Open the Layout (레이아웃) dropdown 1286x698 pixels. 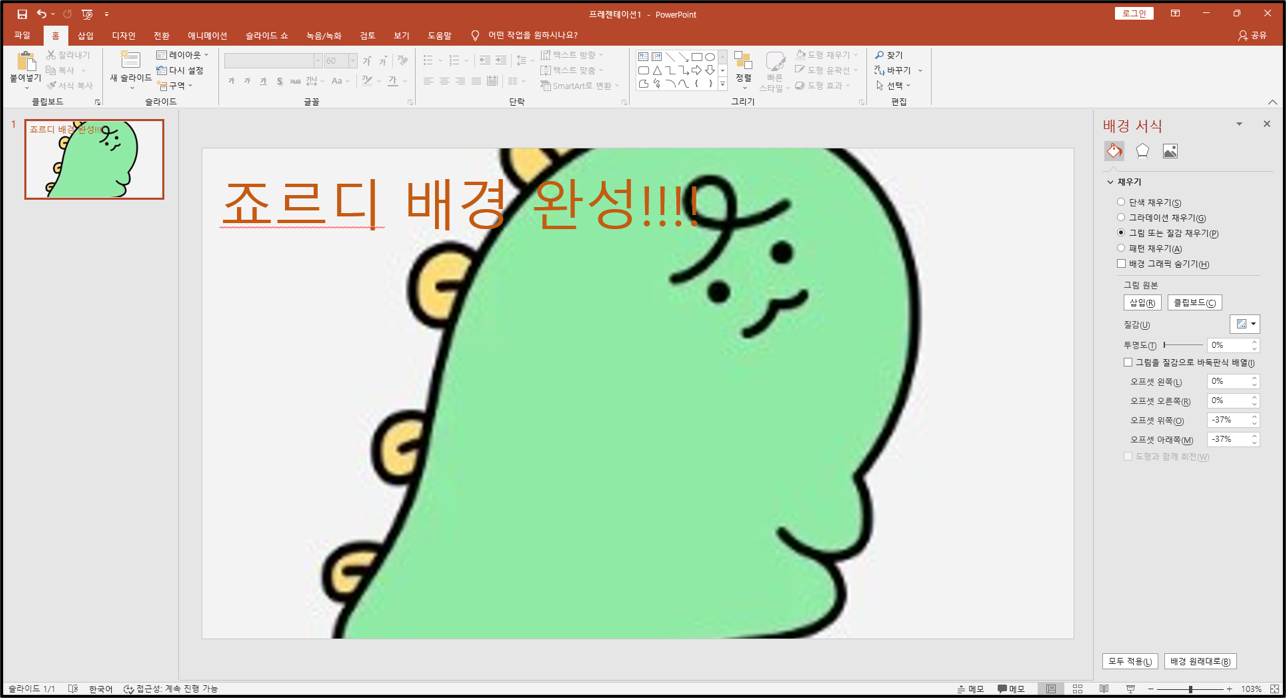click(x=183, y=55)
